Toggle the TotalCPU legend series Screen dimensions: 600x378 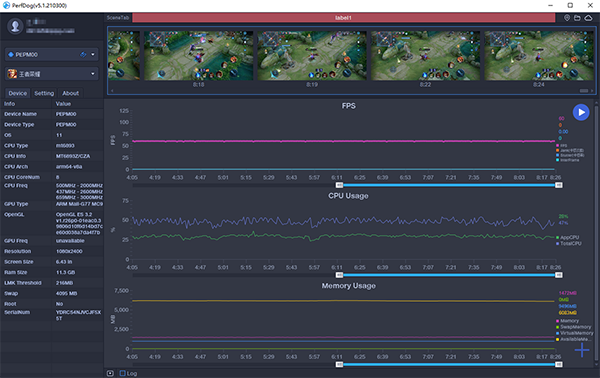[x=569, y=243]
